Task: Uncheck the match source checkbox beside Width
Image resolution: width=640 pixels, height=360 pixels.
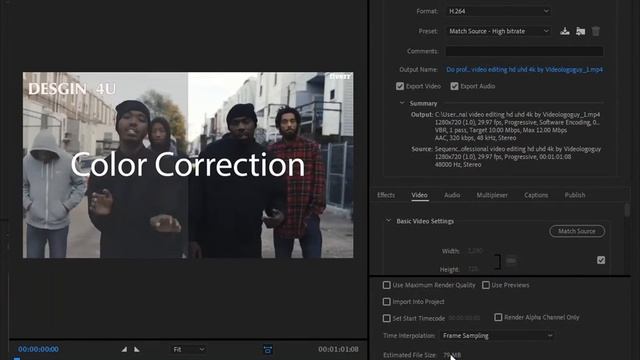Action: coord(601,260)
